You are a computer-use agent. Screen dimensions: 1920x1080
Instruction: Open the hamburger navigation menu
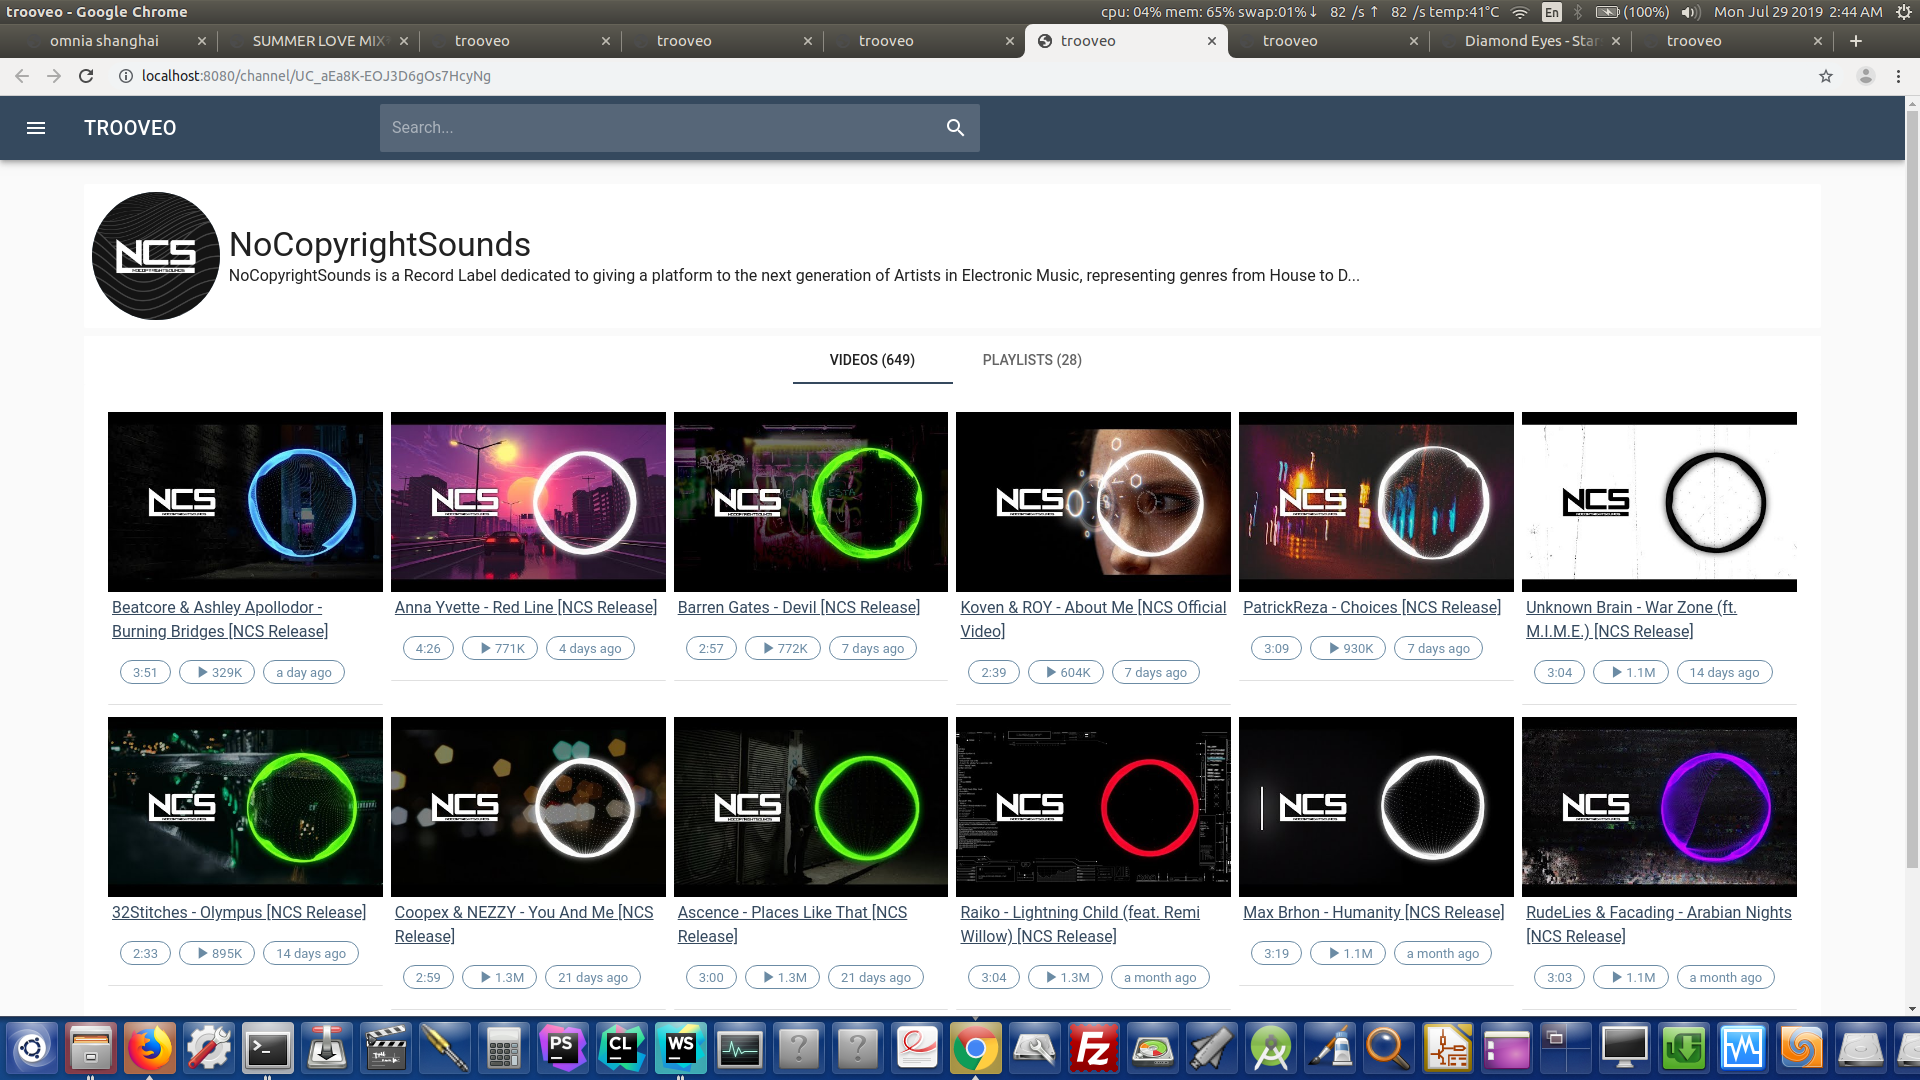pos(36,128)
